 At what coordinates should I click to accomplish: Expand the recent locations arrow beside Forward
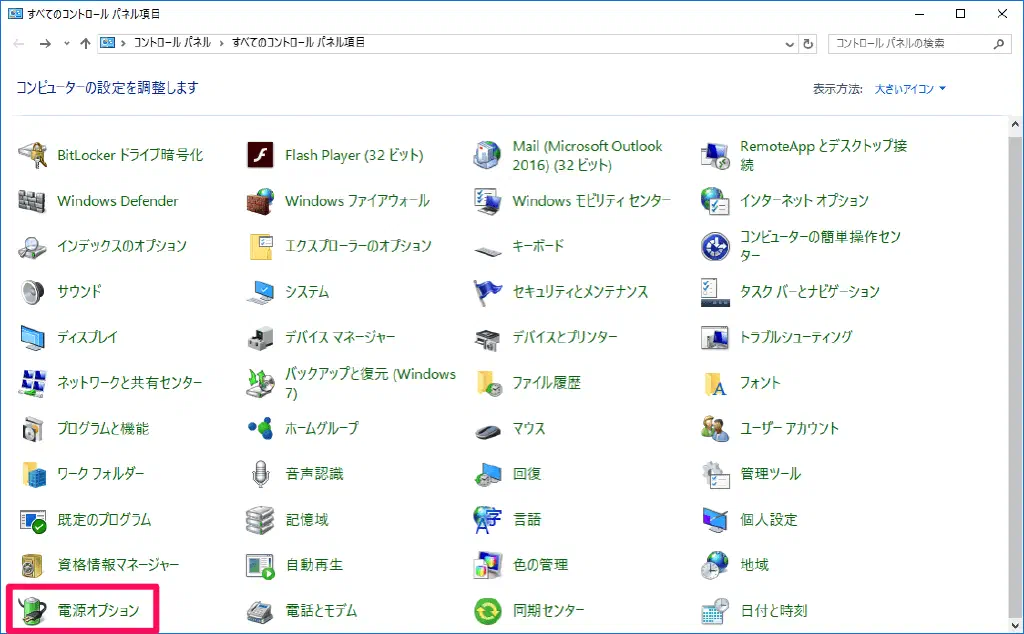[x=67, y=44]
